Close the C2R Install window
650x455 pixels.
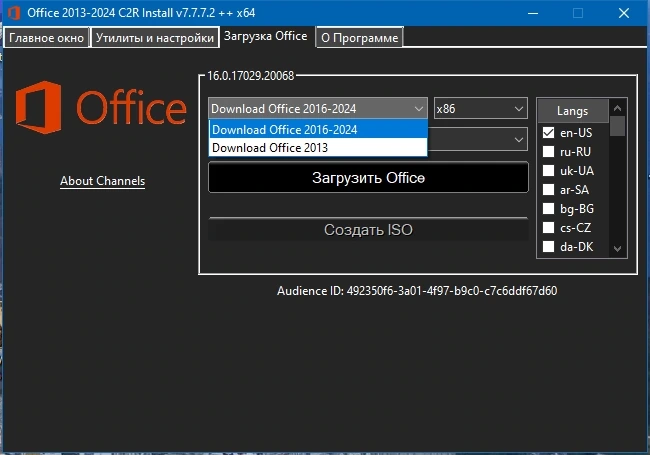[x=624, y=13]
